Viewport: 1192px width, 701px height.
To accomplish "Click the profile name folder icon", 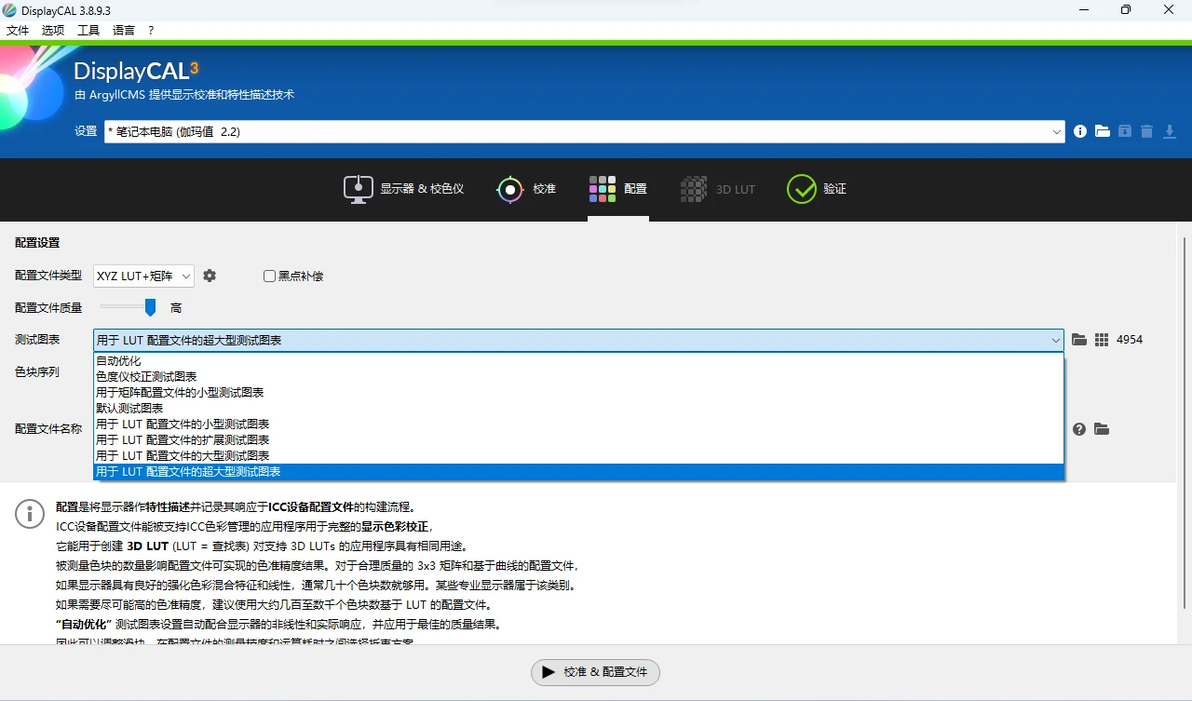I will [x=1102, y=430].
